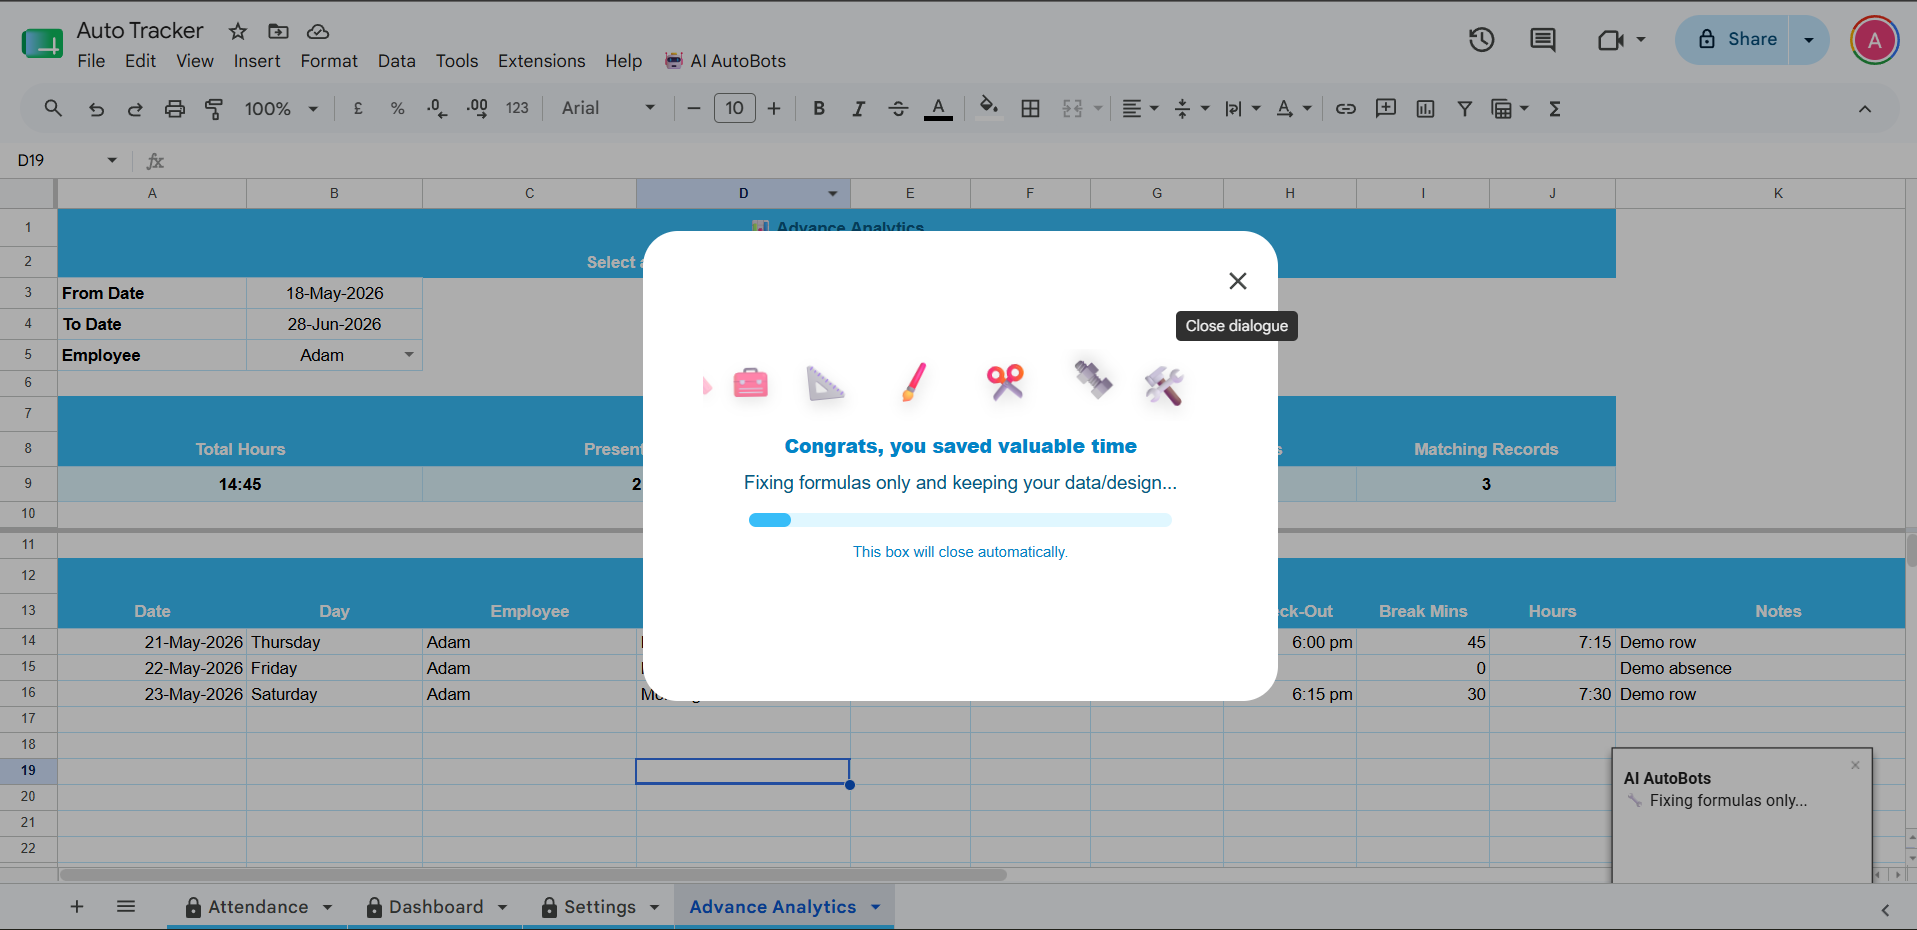Open the all sheets list
The height and width of the screenshot is (930, 1917).
[x=126, y=907]
